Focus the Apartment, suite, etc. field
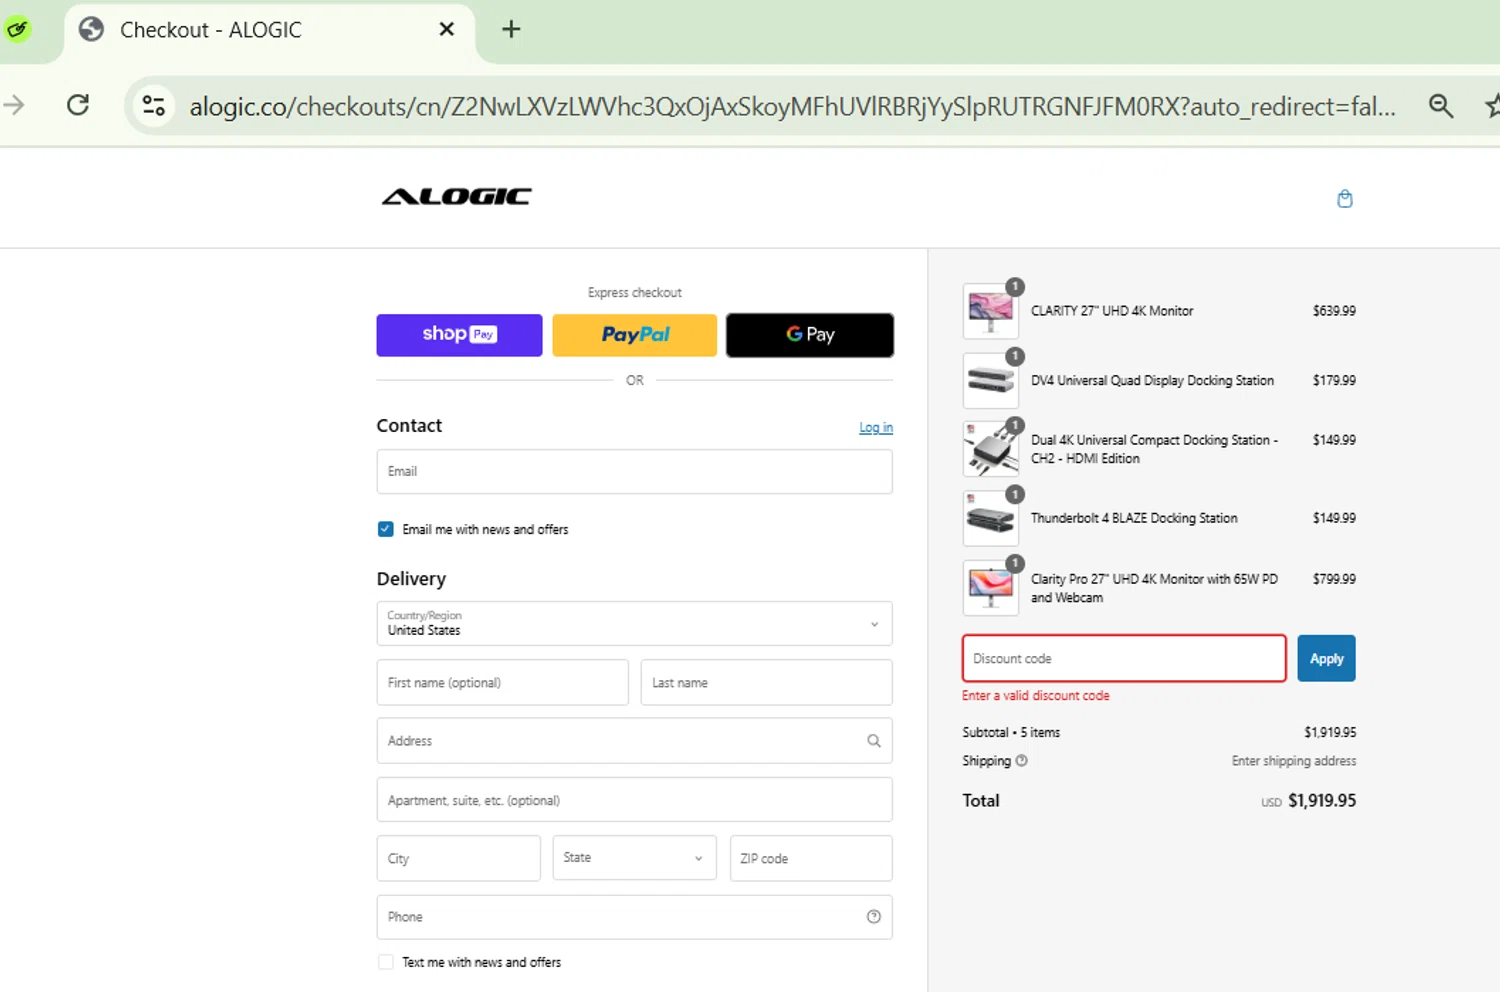Viewport: 1500px width, 992px height. 634,800
